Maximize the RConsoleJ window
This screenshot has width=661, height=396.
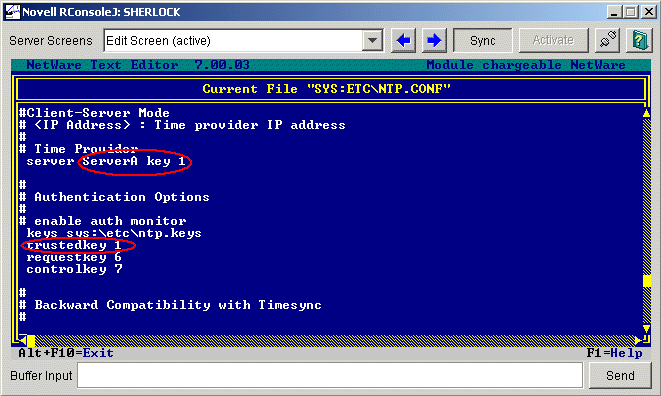click(x=631, y=11)
